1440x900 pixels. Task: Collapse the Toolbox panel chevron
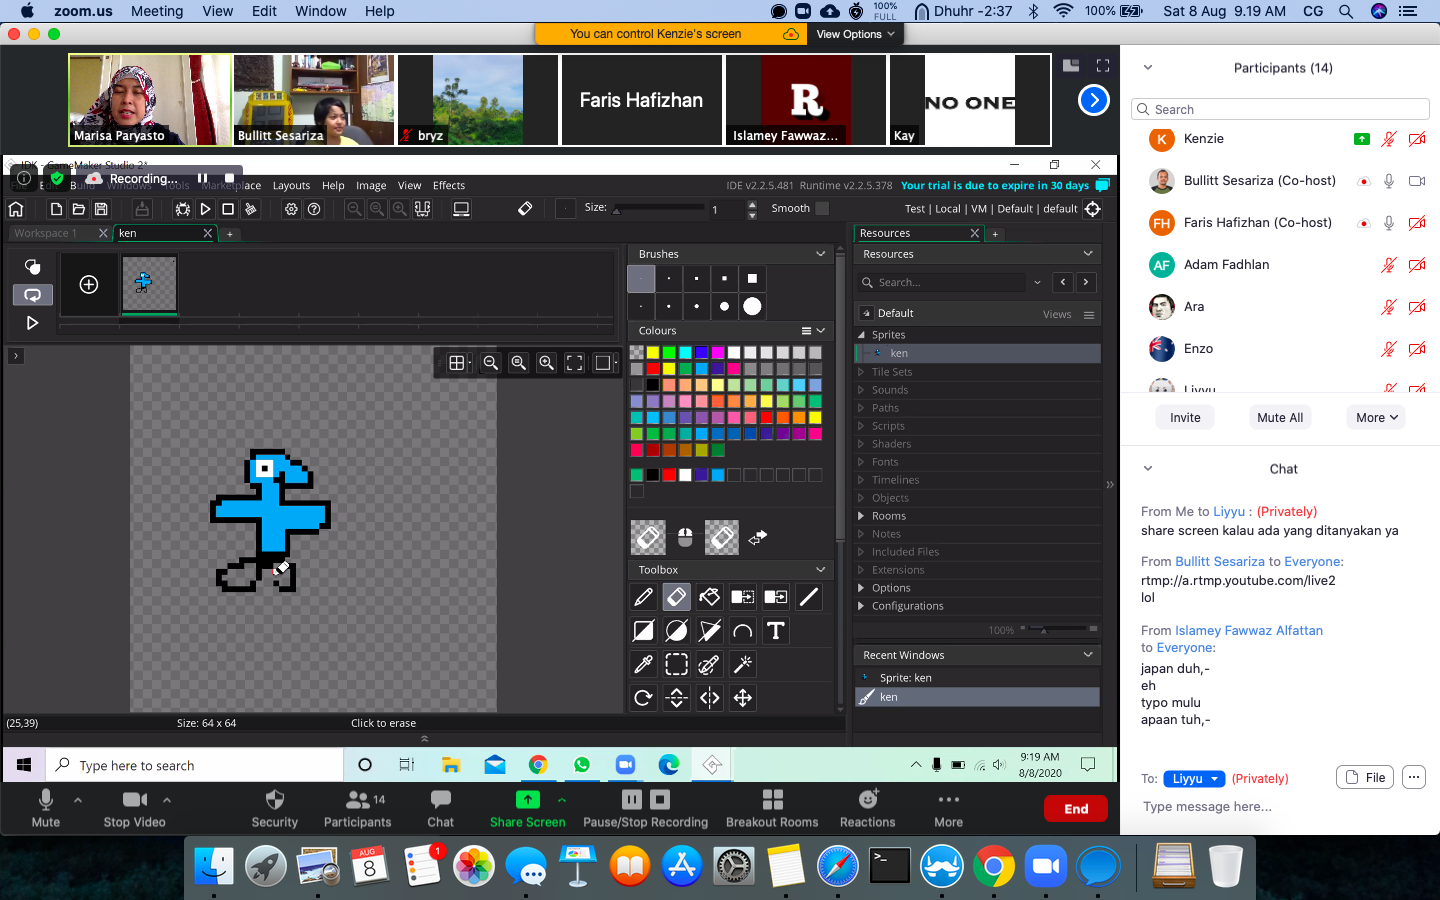click(x=821, y=569)
